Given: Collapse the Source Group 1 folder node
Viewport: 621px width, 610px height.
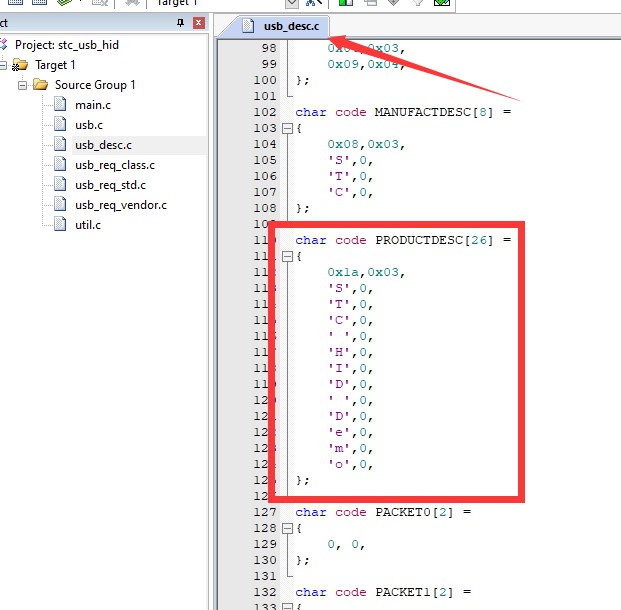Looking at the screenshot, I should coord(23,85).
